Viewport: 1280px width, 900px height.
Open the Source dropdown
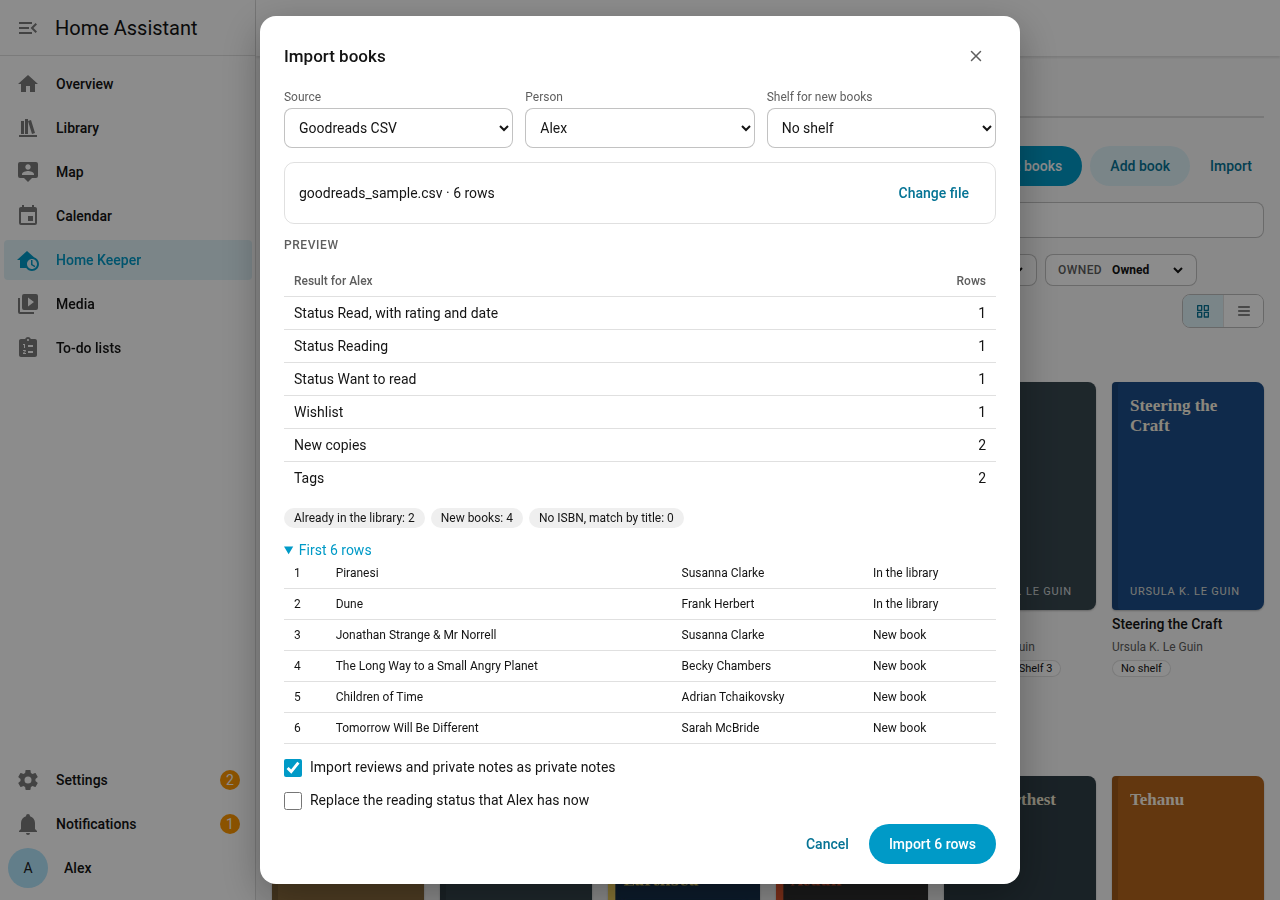pyautogui.click(x=398, y=128)
